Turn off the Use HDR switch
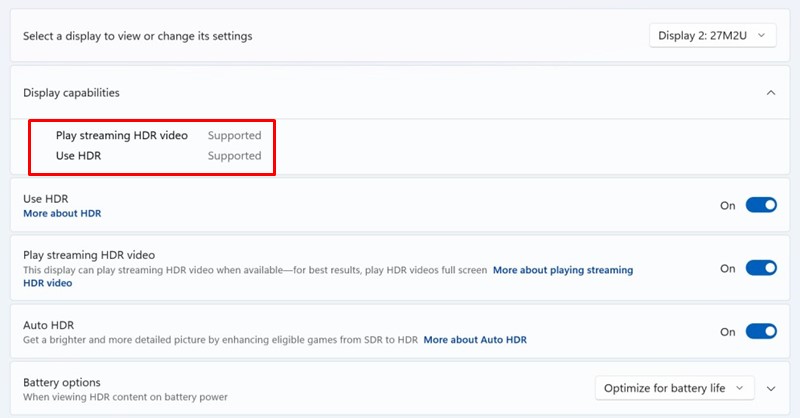 [761, 205]
